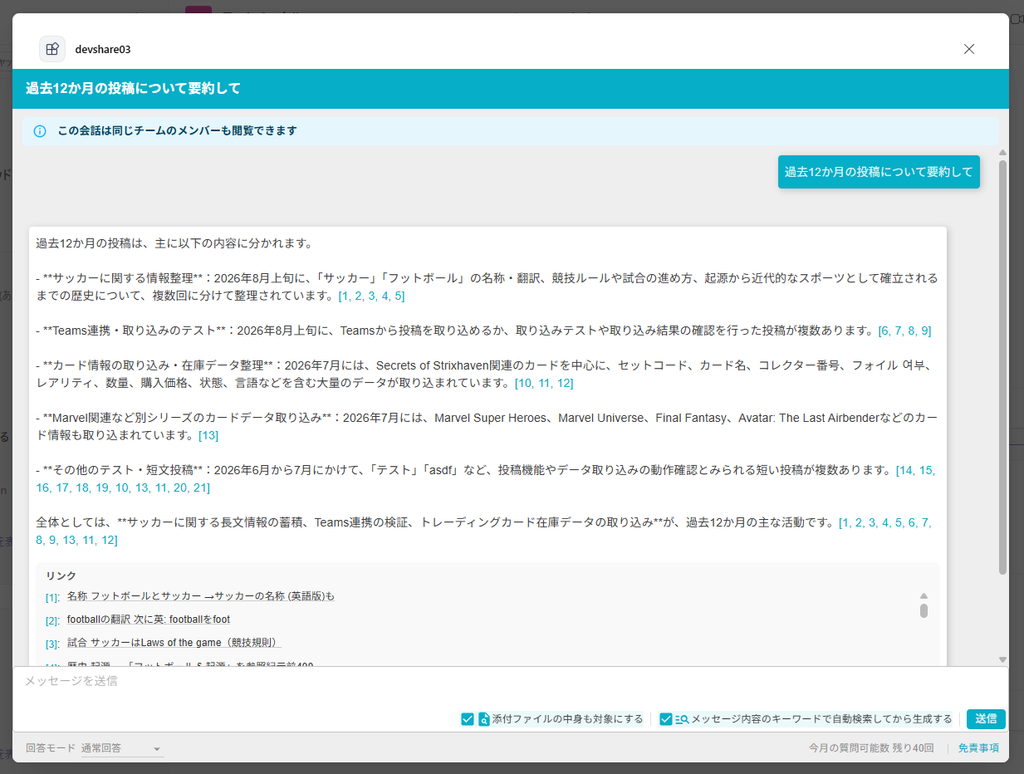Open the 免責事項 disclaimer link
The width and height of the screenshot is (1024, 774).
pyautogui.click(x=978, y=748)
